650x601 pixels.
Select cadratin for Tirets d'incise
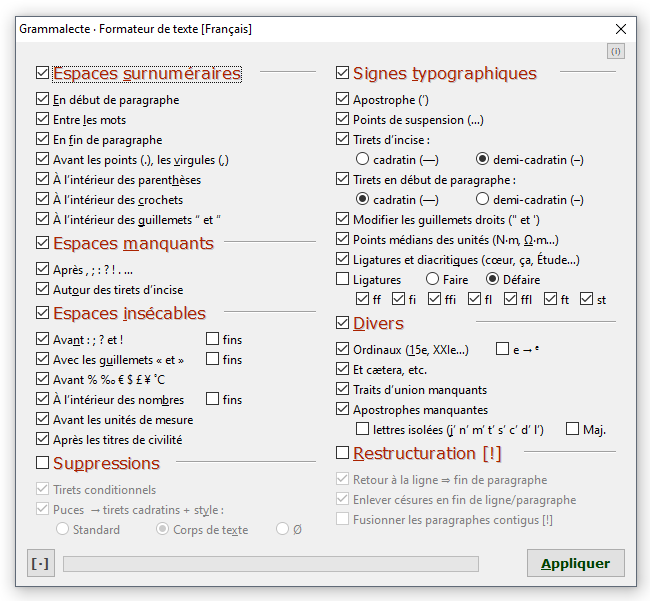(362, 159)
